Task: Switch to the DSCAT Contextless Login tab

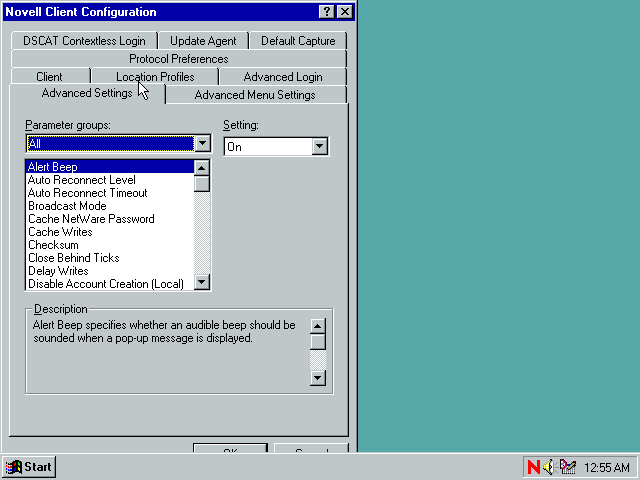Action: tap(84, 41)
